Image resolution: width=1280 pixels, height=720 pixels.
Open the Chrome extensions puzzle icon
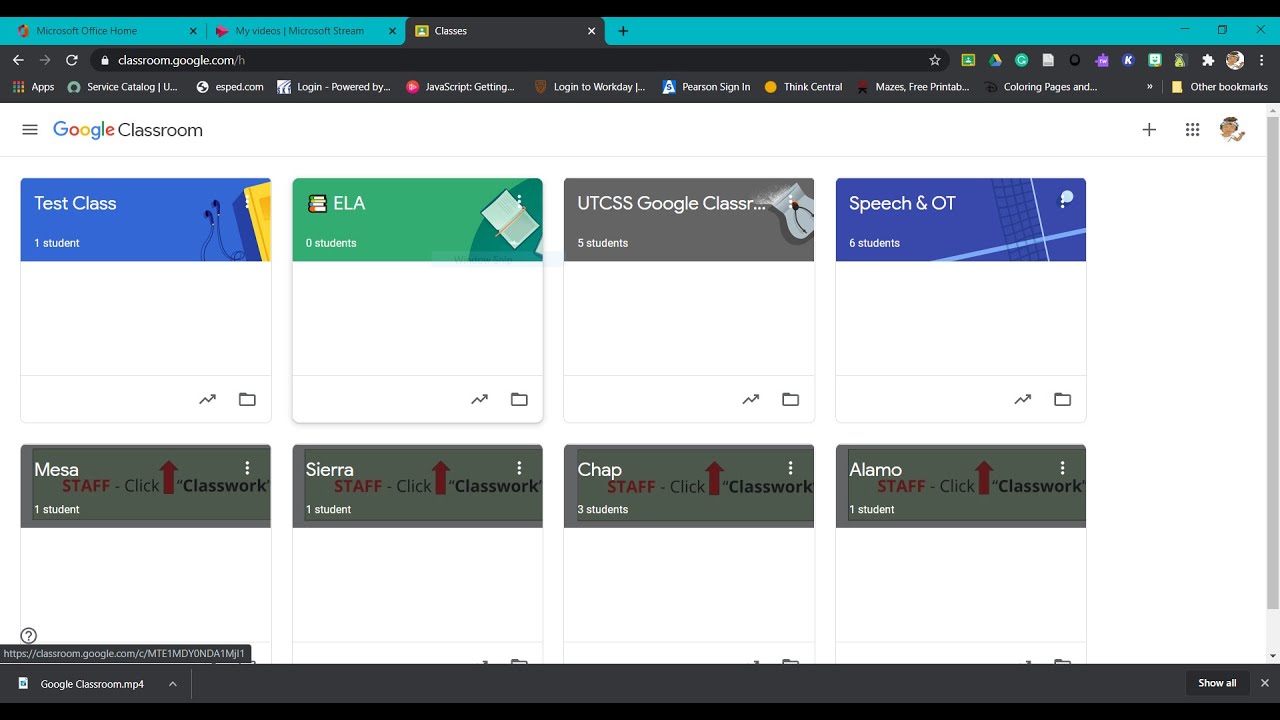[1208, 60]
